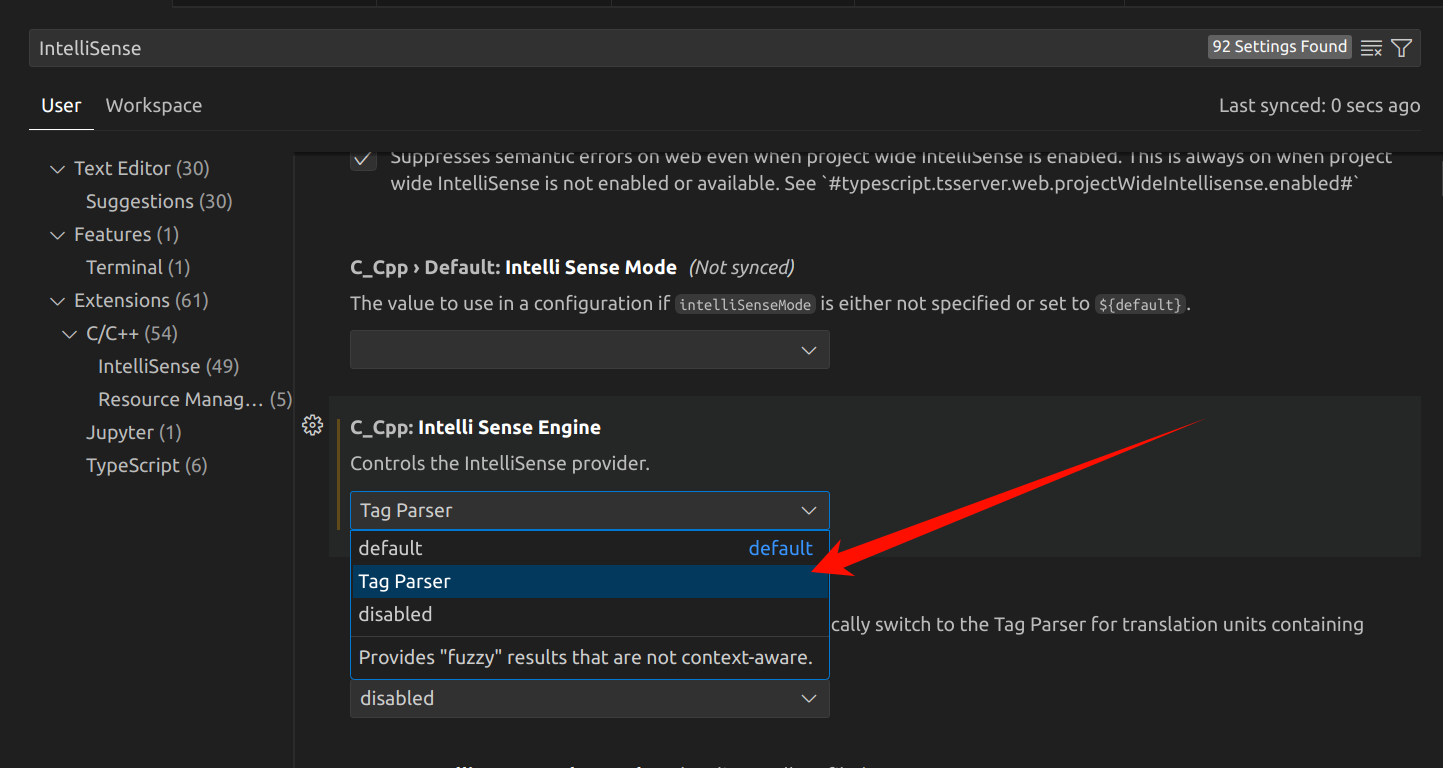Go to TypeScript settings category
The image size is (1443, 768).
pyautogui.click(x=146, y=465)
